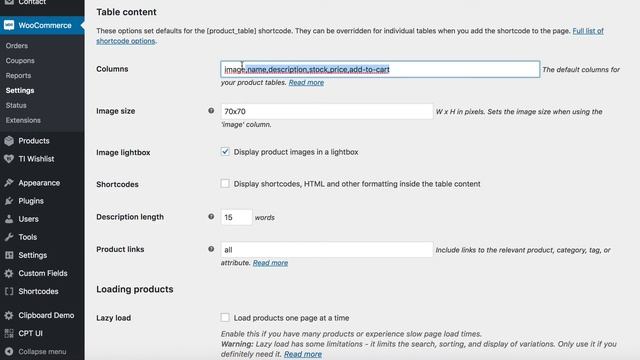Follow the Full list of shortcode options link
This screenshot has width=640, height=360.
tap(588, 31)
